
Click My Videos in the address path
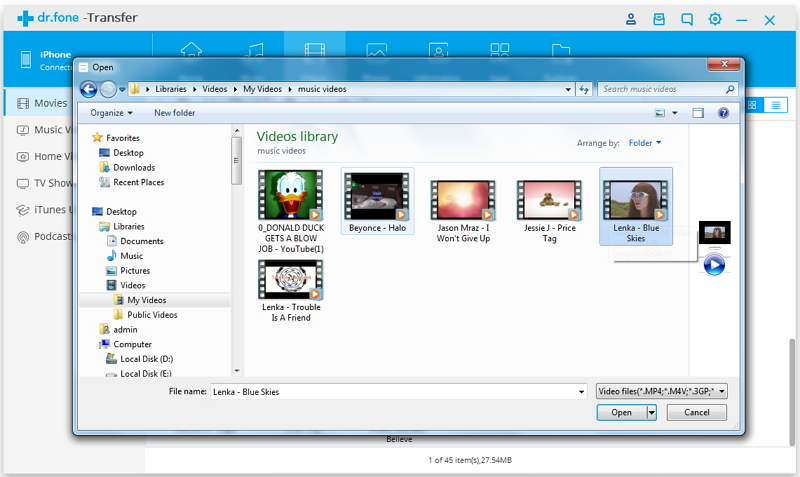tap(262, 89)
